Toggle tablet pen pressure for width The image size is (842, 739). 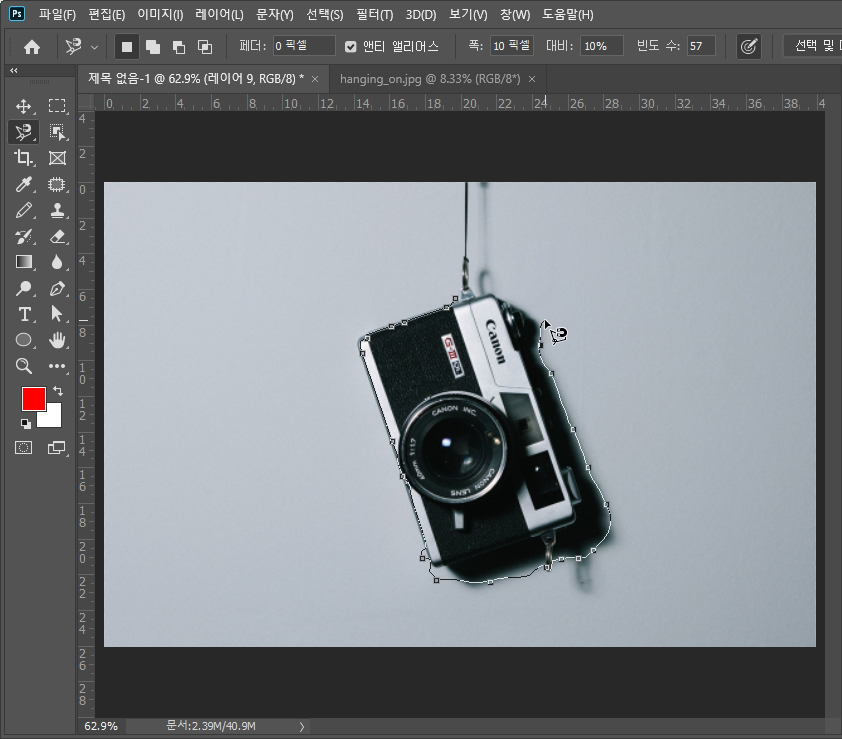pos(749,47)
